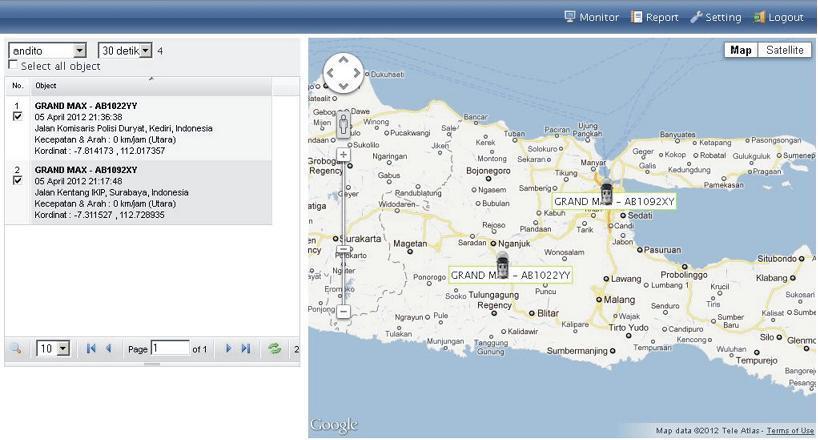Screen dimensions: 818x440
Task: Click the AB1092XY vehicle marker near Surabaya
Action: point(606,191)
